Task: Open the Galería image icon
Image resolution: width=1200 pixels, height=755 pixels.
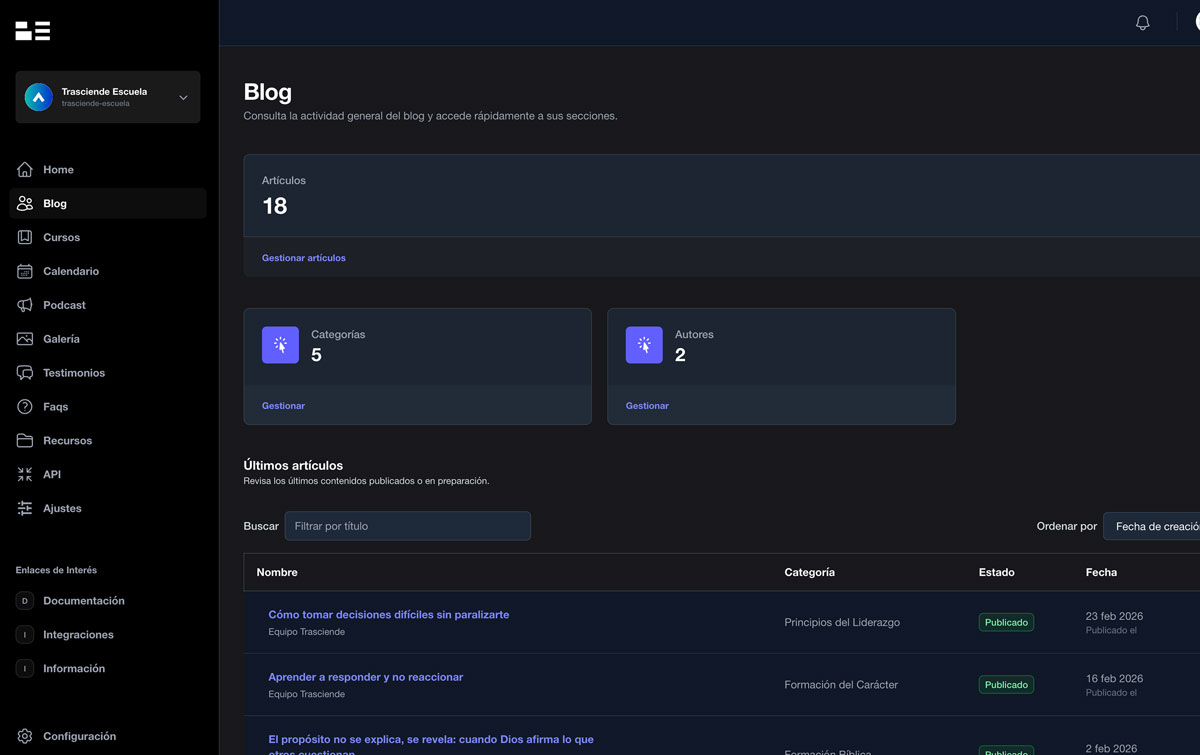Action: [25, 339]
